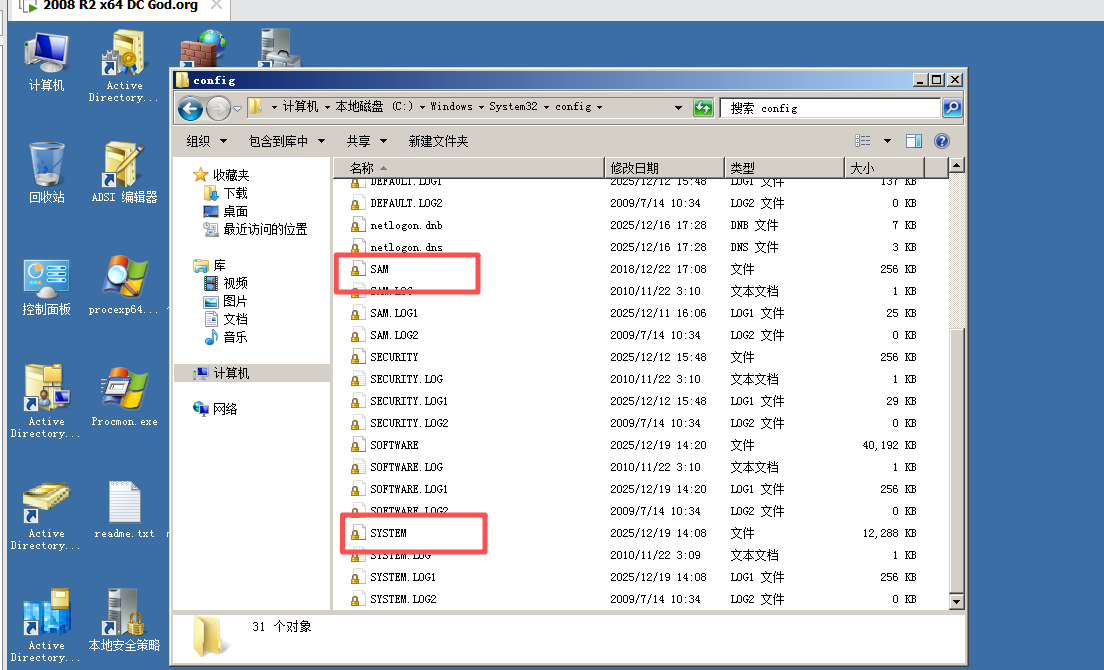The width and height of the screenshot is (1104, 670).
Task: Click the search magnifier icon
Action: click(952, 108)
